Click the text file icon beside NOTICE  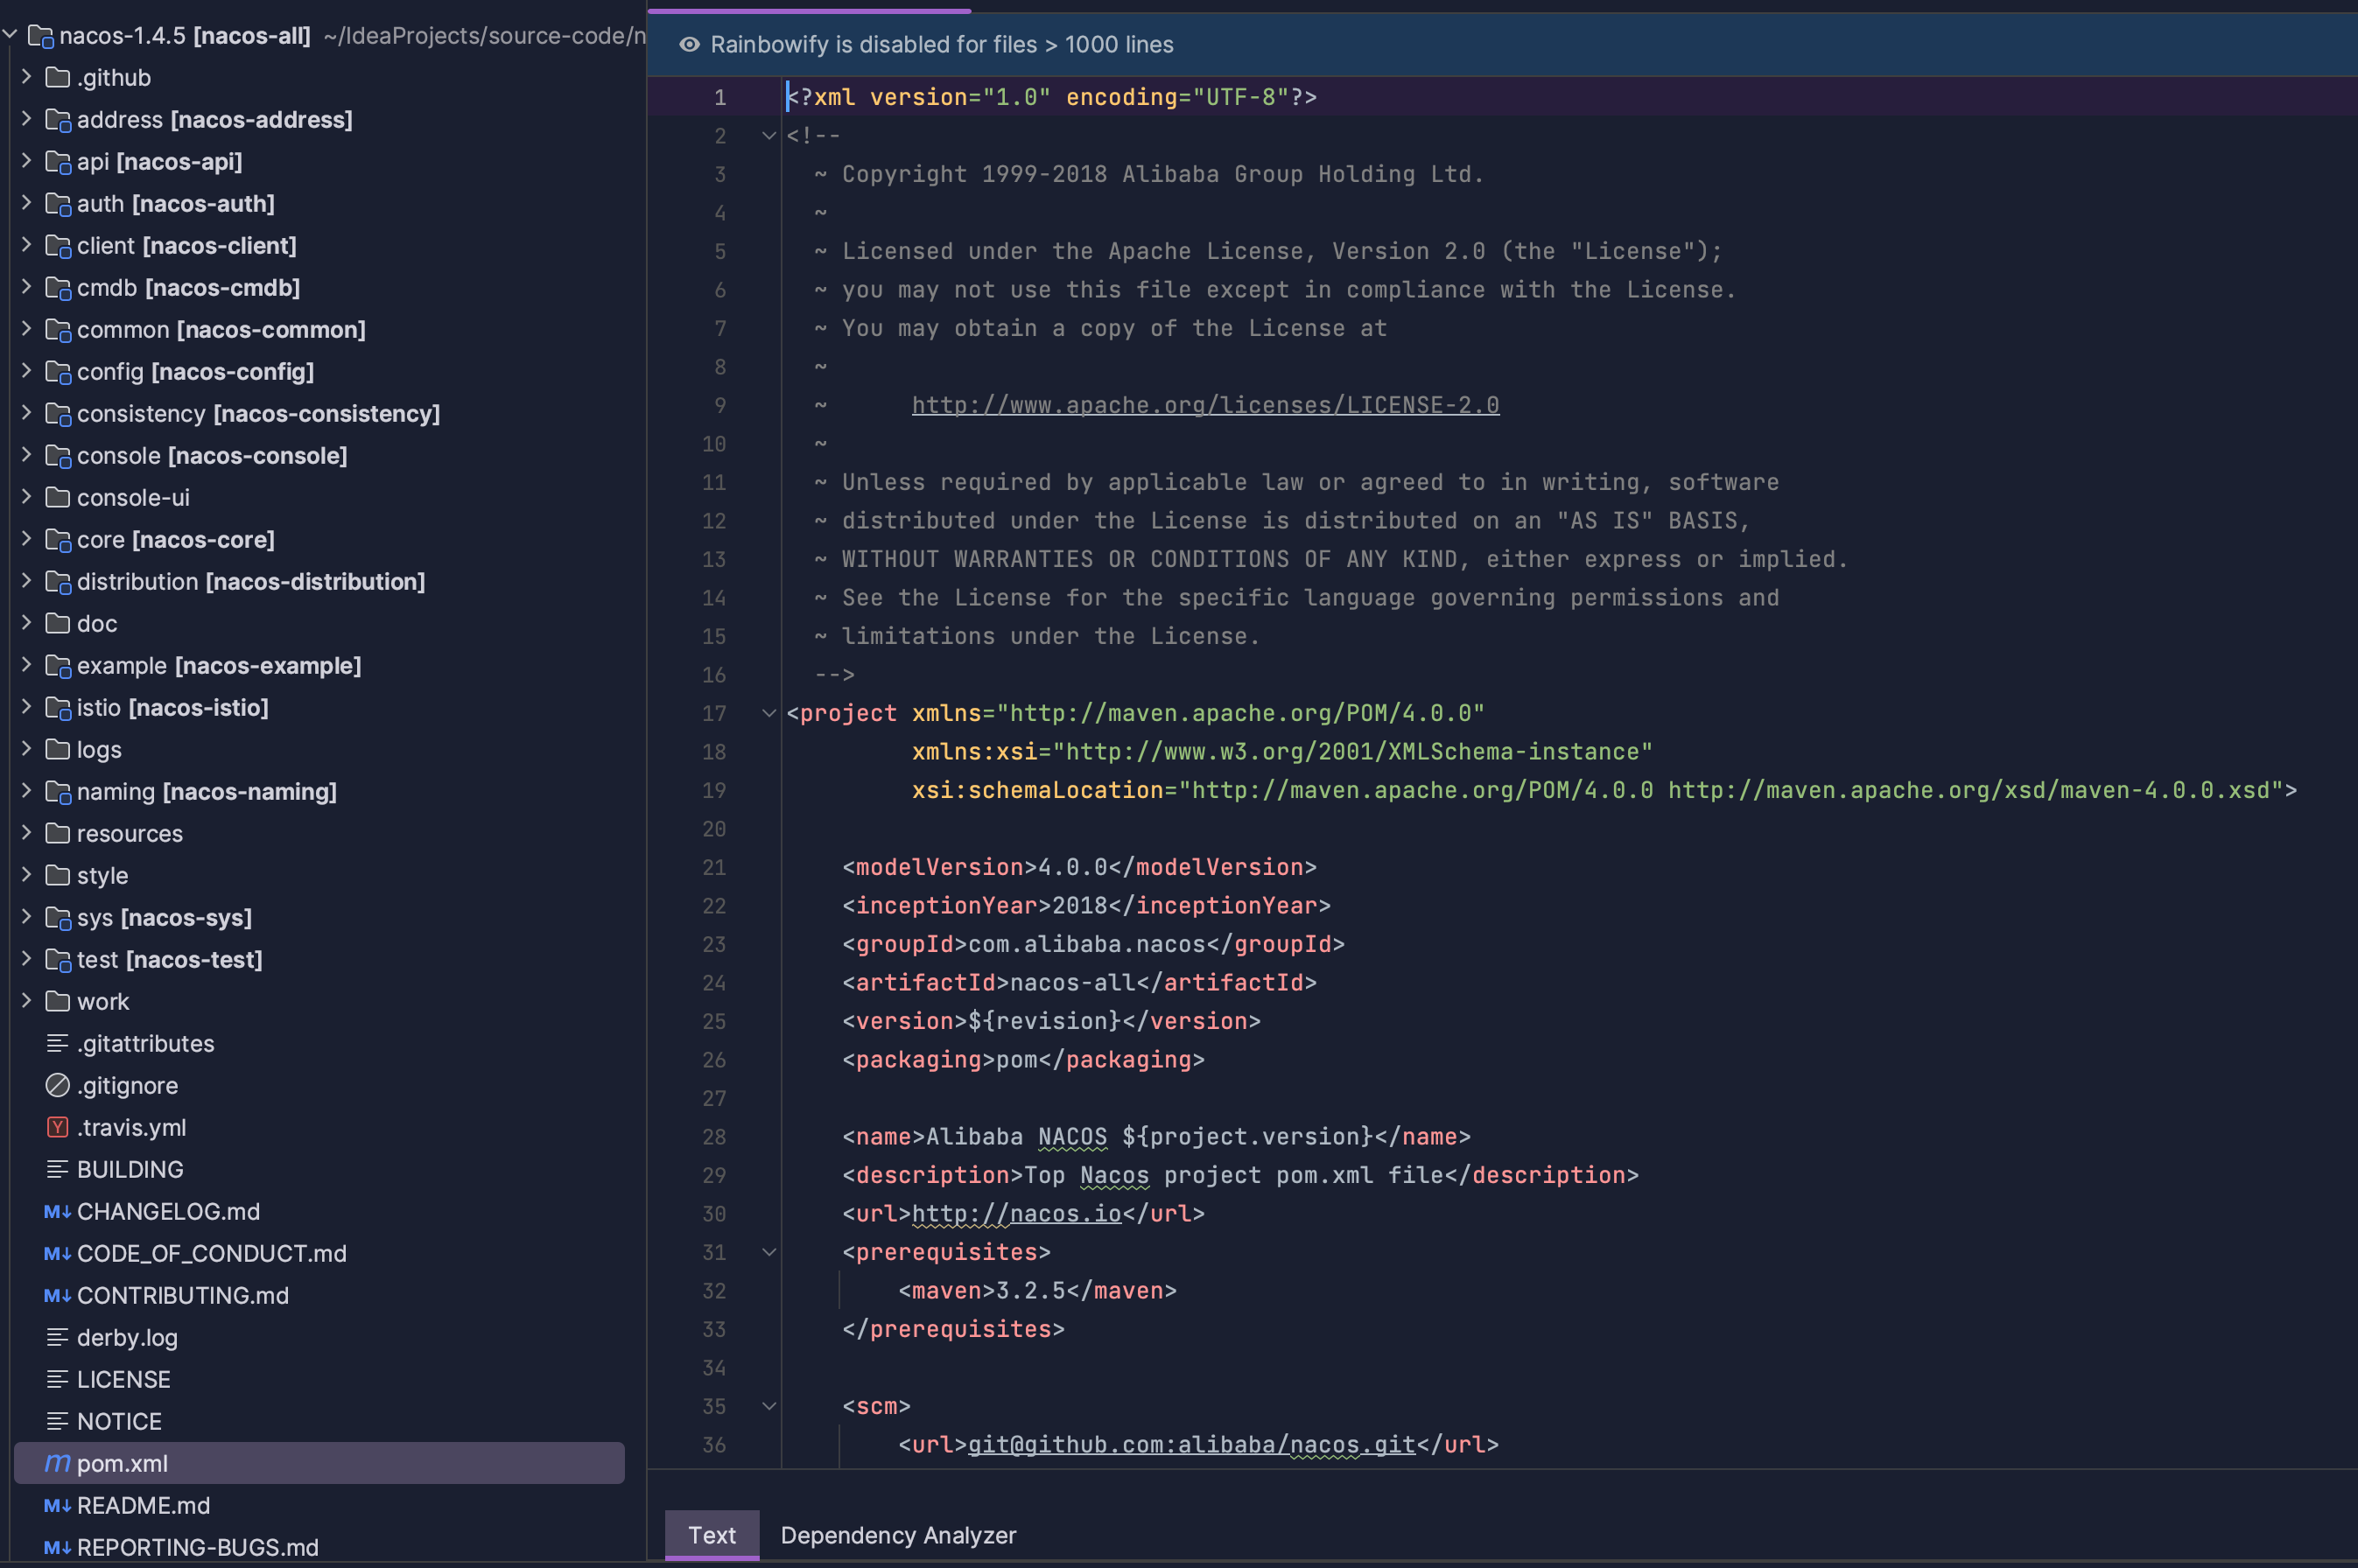click(x=58, y=1421)
